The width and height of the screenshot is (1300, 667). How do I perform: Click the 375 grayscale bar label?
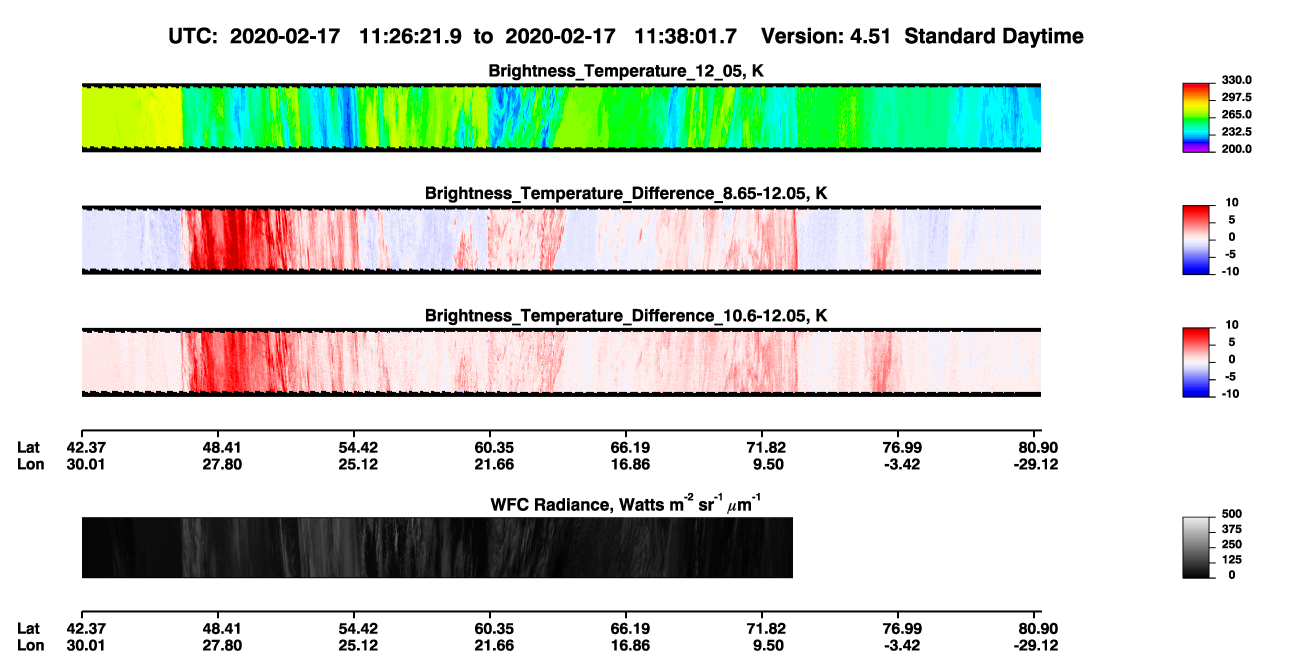(1232, 529)
